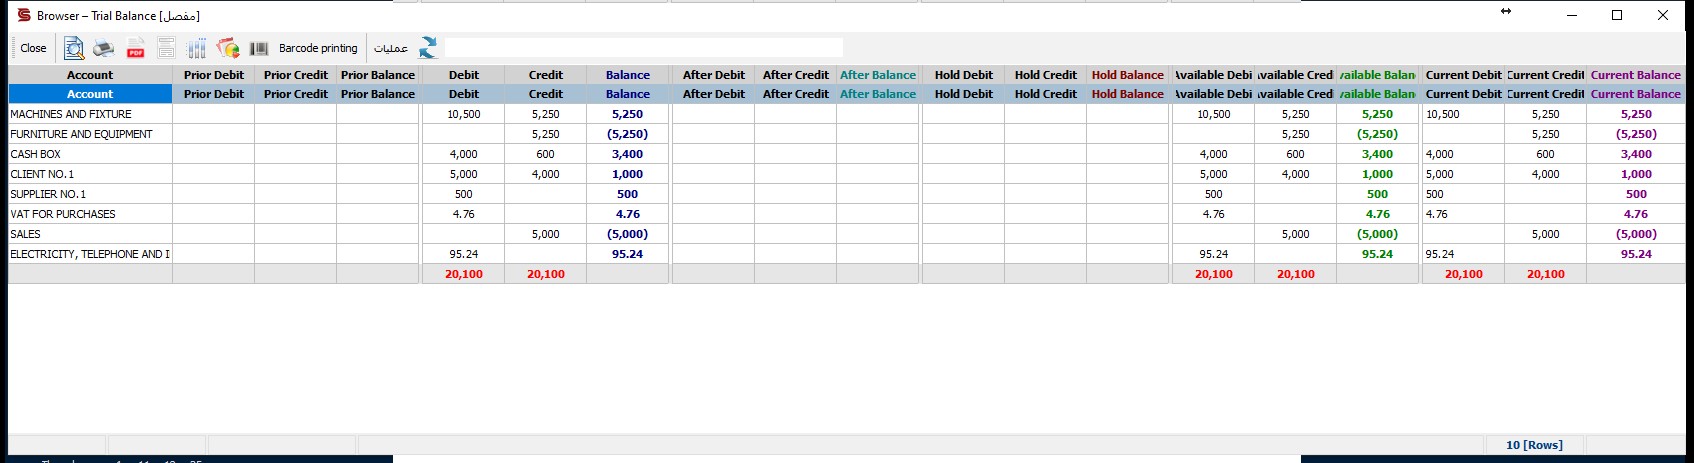Click top Balance column header
Image resolution: width=1694 pixels, height=463 pixels.
pos(628,75)
